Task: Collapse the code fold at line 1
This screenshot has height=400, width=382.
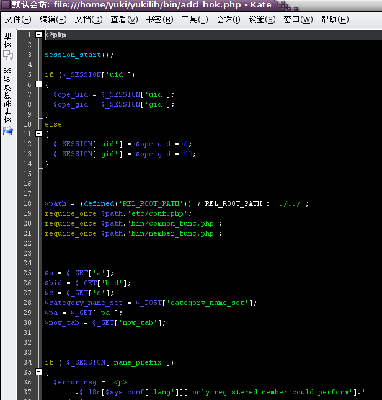Action: (39, 35)
